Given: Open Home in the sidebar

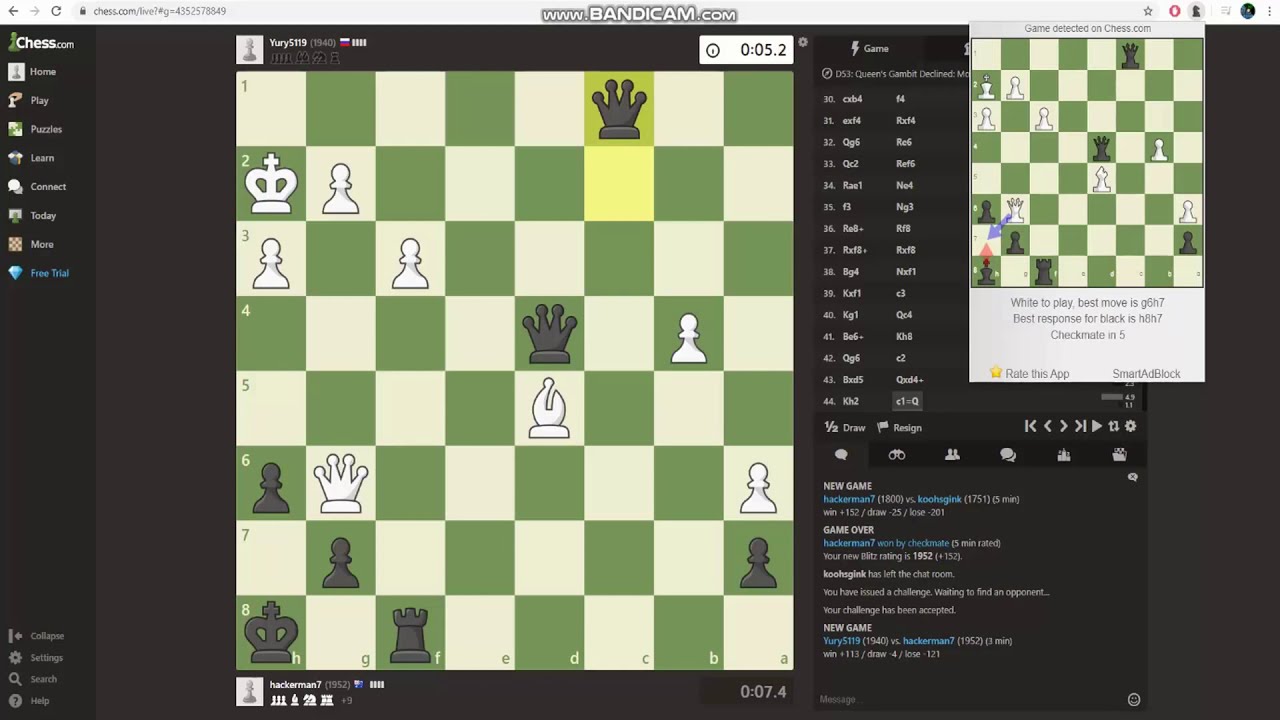Looking at the screenshot, I should tap(32, 72).
